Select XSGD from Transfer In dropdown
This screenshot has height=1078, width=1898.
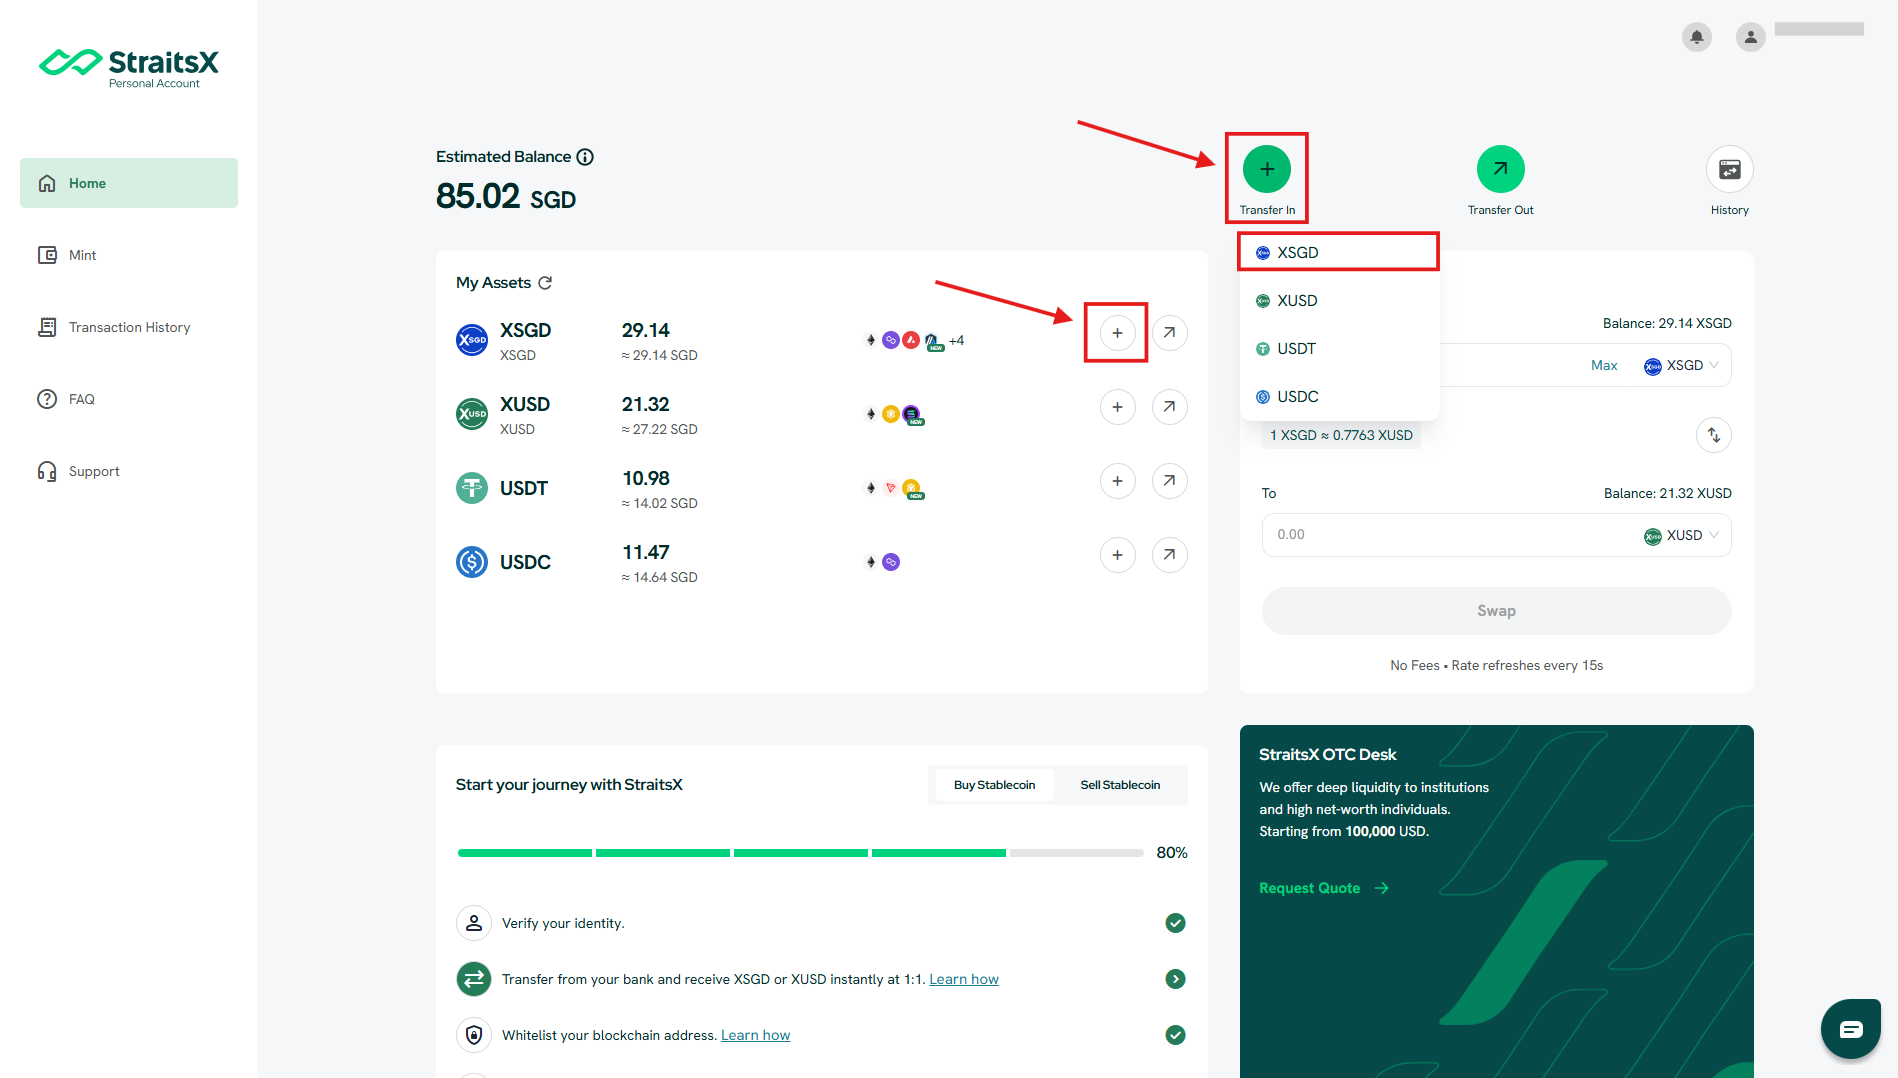(1338, 253)
